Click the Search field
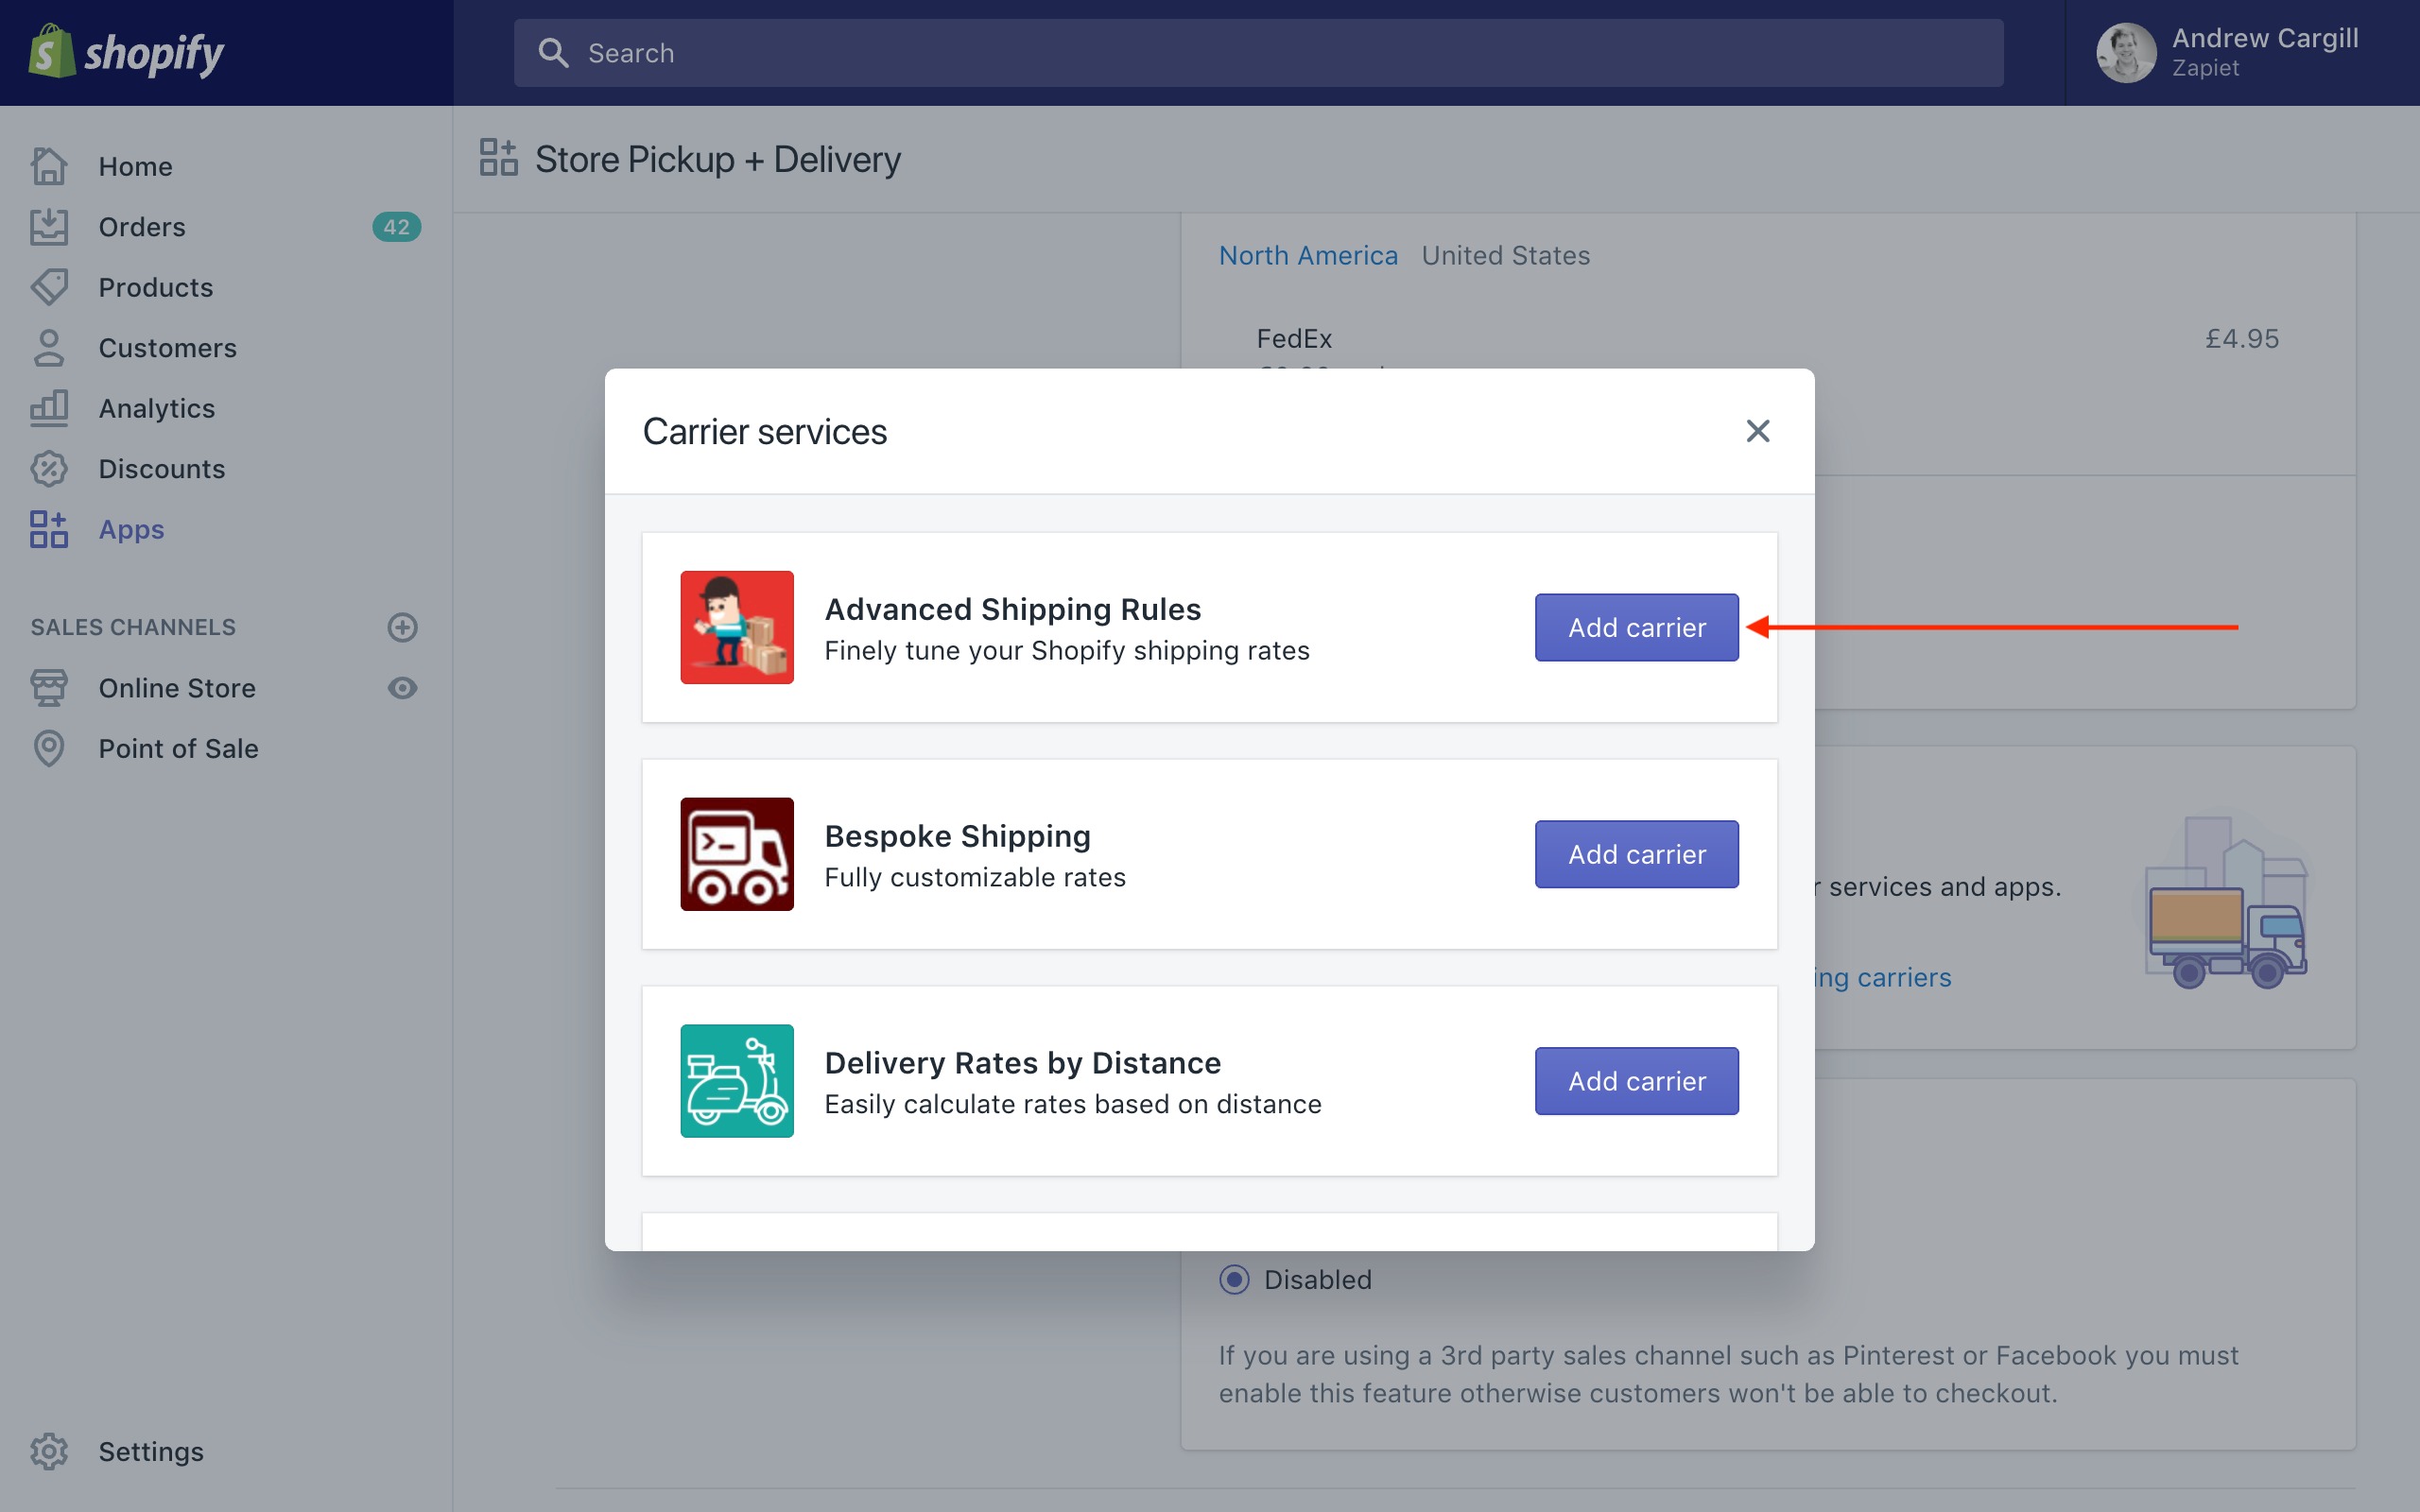Viewport: 2420px width, 1512px height. click(1258, 53)
